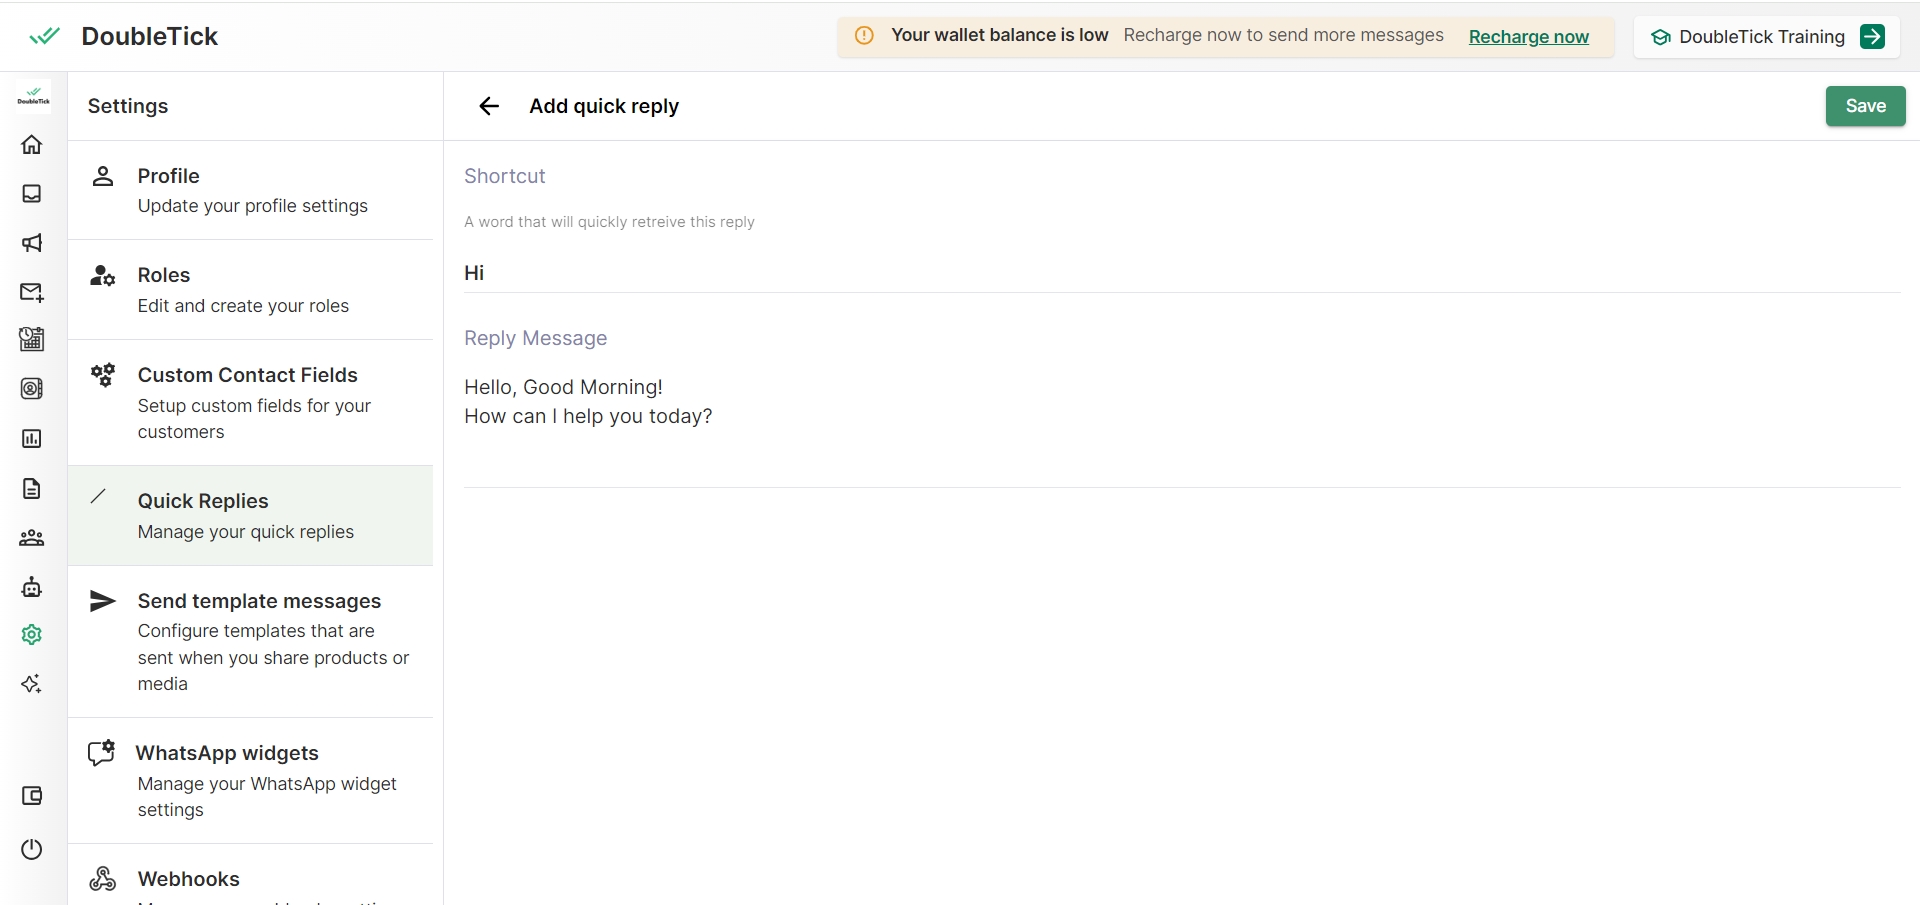Click the AI sparkle sidebar icon
This screenshot has width=1920, height=905.
(x=32, y=684)
